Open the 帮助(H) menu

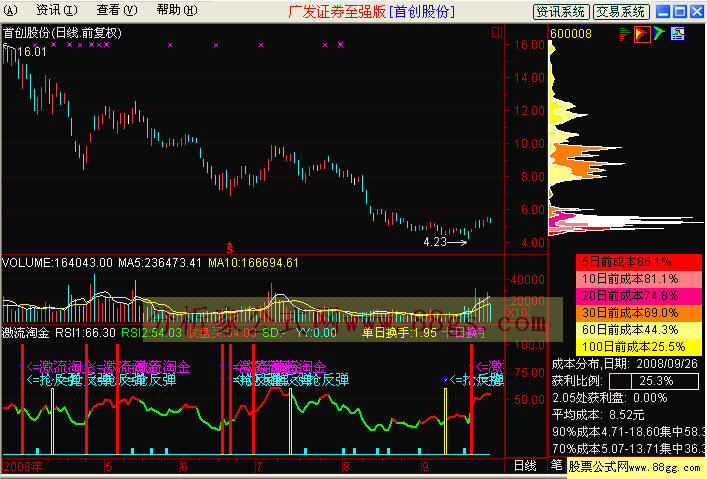177,10
